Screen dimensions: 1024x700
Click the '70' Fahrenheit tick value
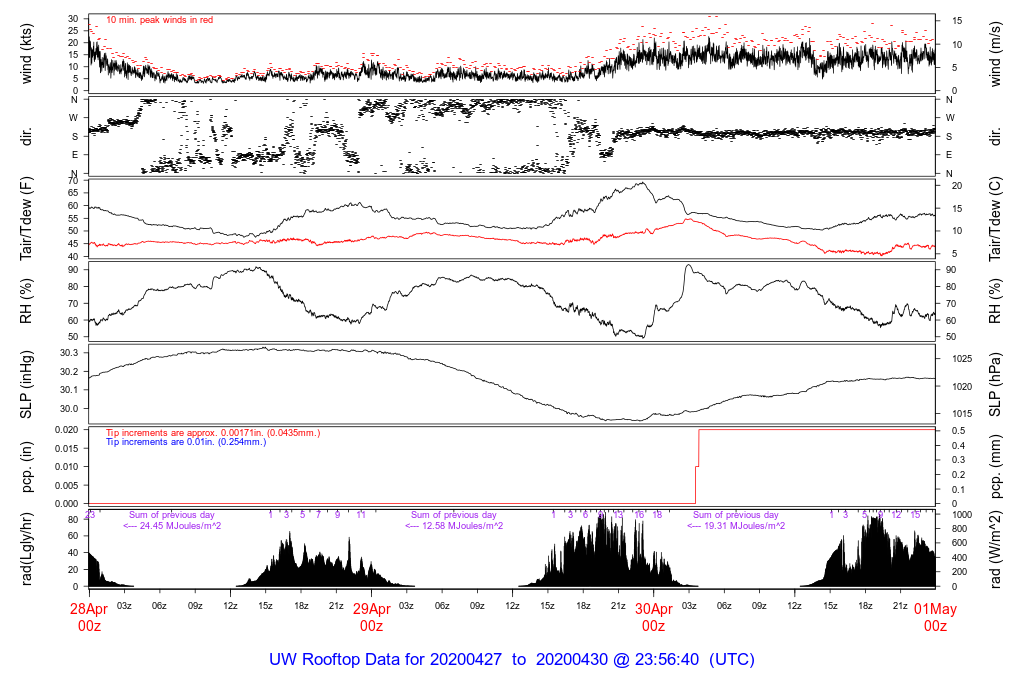coord(72,181)
